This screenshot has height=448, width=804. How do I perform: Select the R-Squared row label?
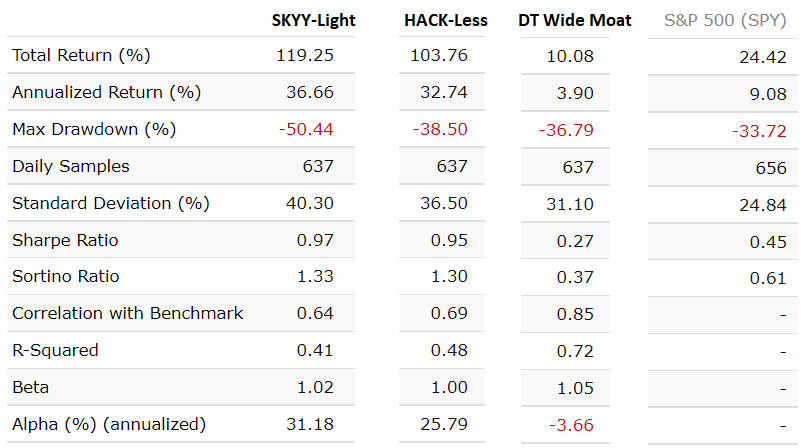[56, 350]
